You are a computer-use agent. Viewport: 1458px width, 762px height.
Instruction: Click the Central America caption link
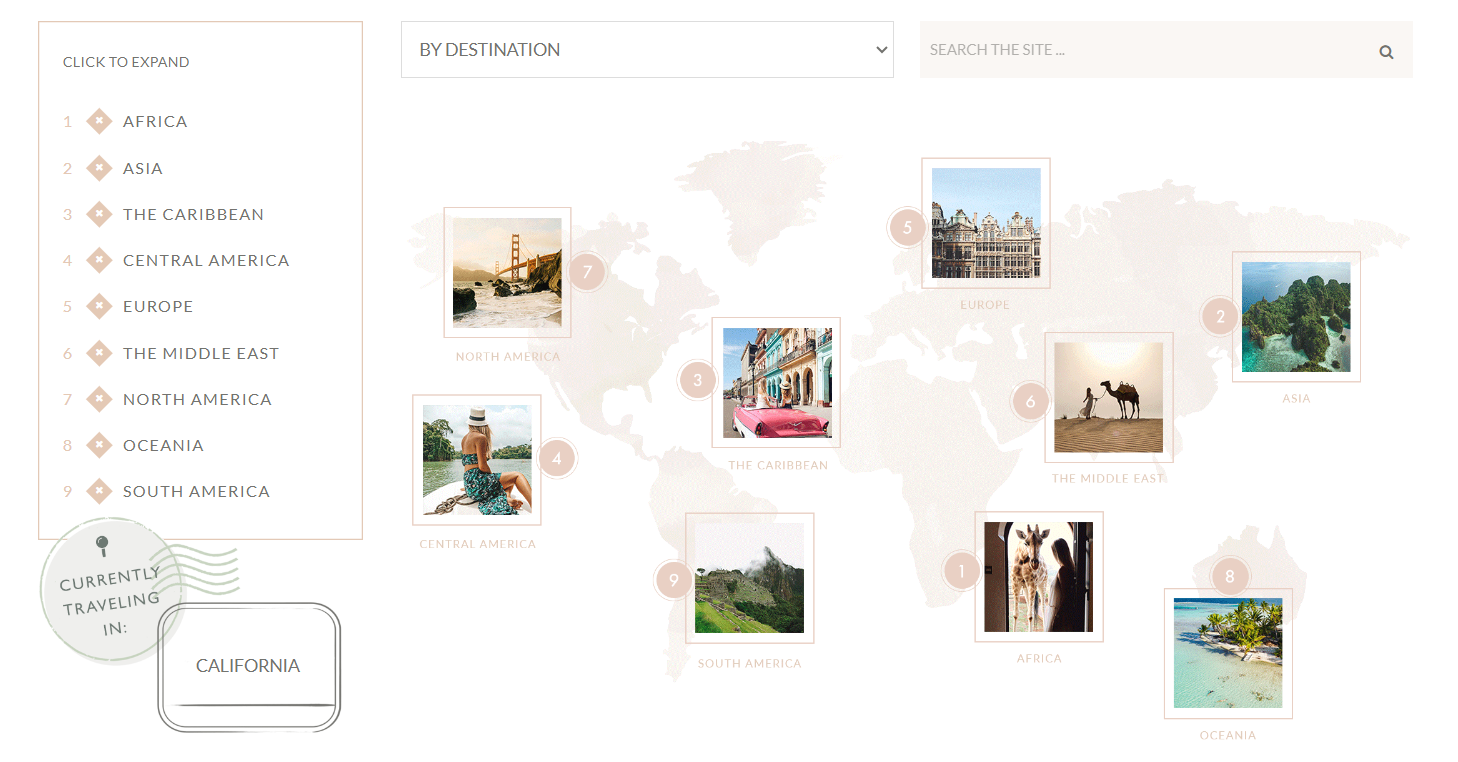tap(478, 545)
